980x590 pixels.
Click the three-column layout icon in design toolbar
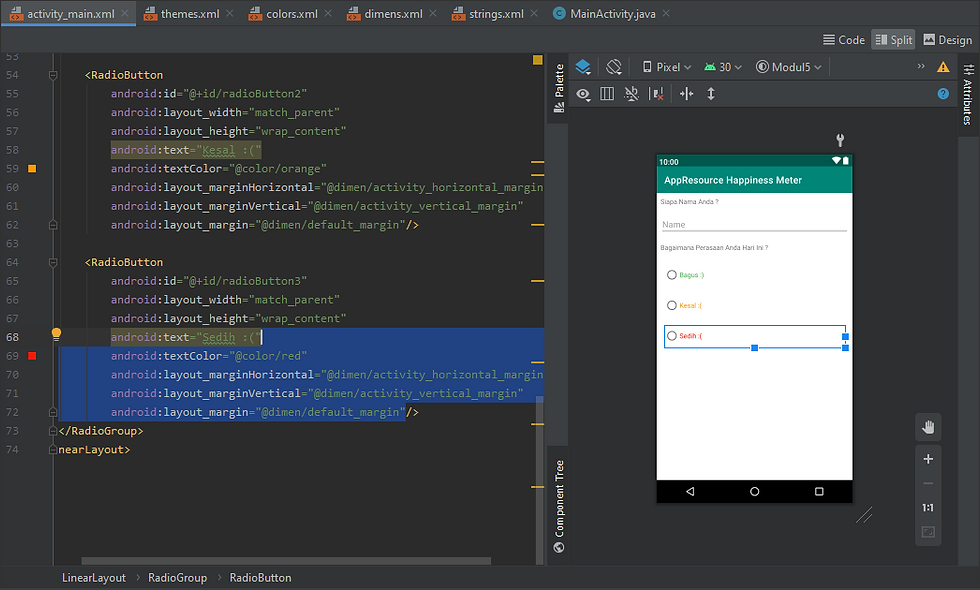click(607, 94)
